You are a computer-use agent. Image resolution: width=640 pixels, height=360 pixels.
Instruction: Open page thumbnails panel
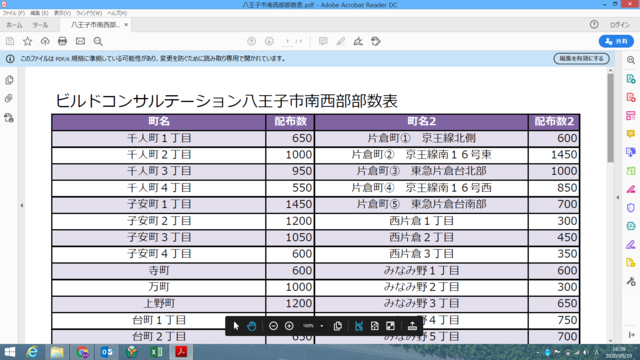(9, 80)
